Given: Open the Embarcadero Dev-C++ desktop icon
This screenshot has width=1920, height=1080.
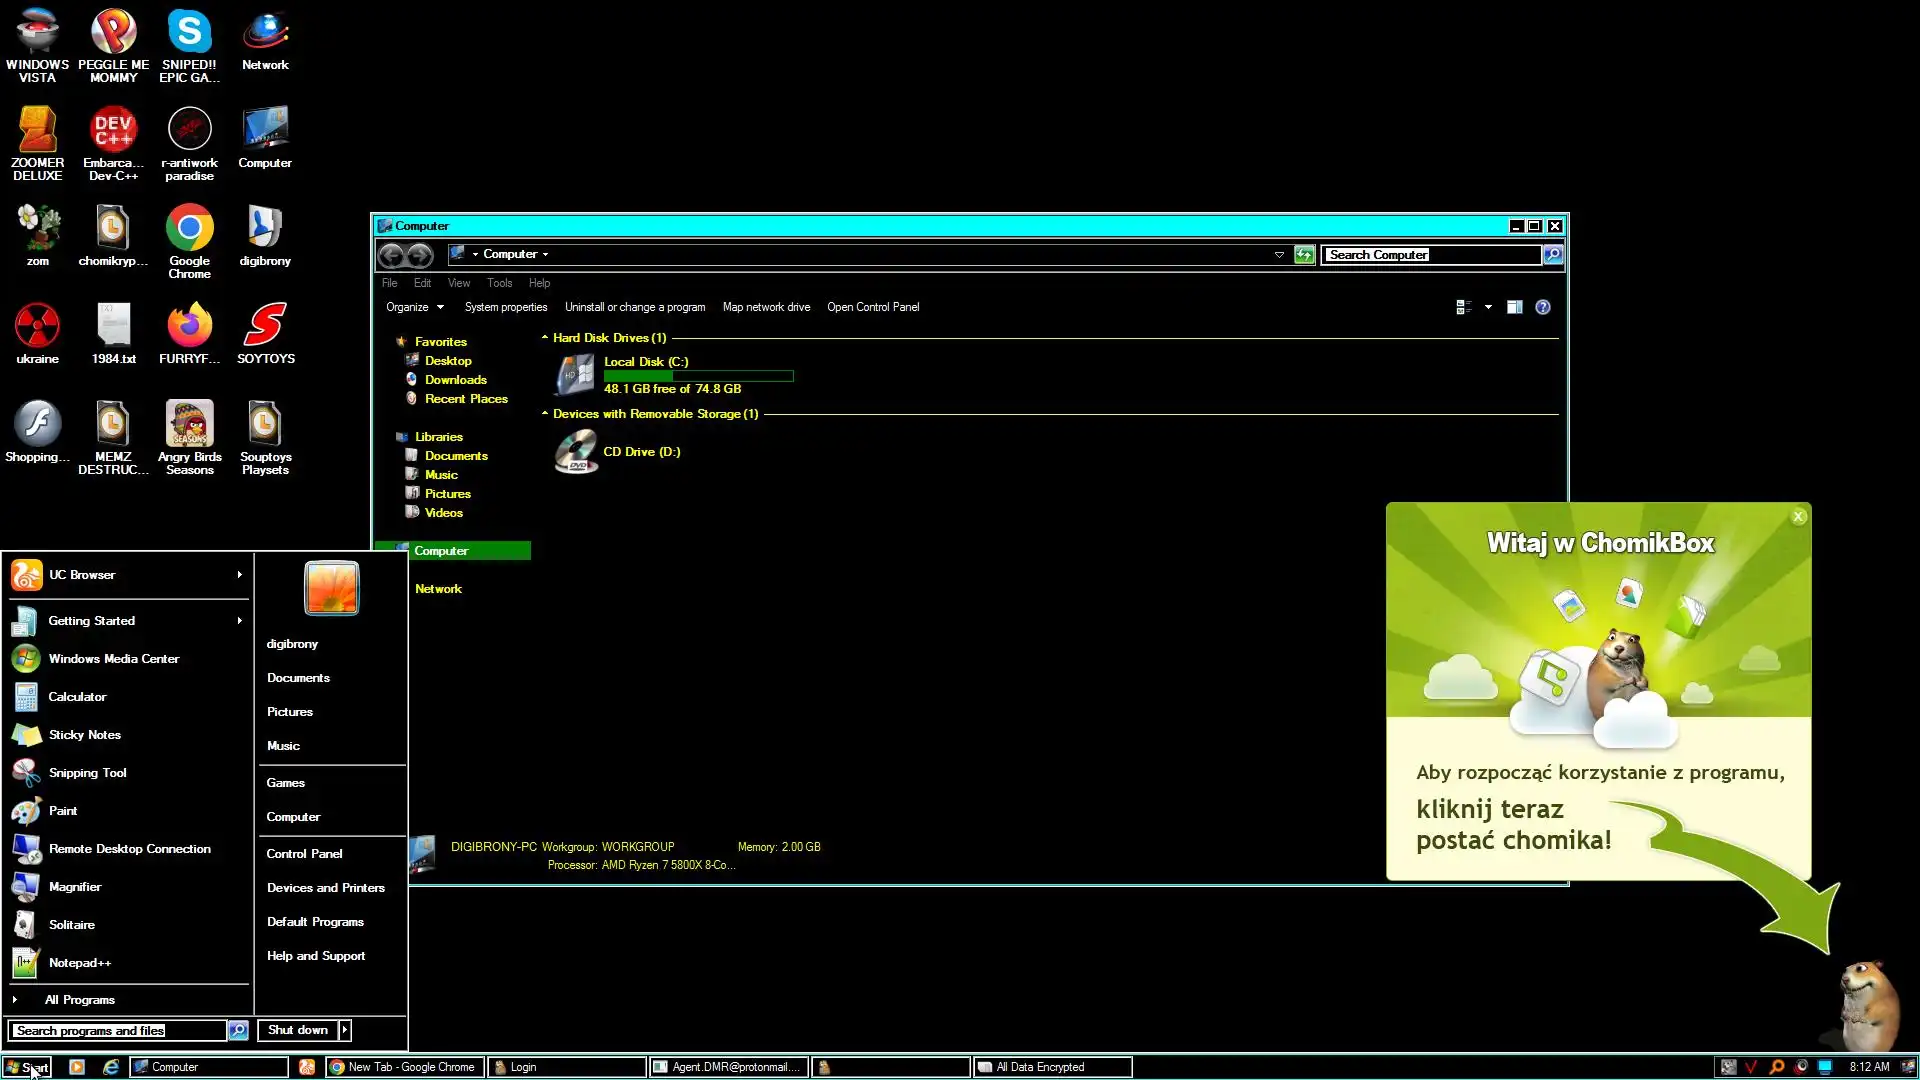Looking at the screenshot, I should pyautogui.click(x=113, y=131).
